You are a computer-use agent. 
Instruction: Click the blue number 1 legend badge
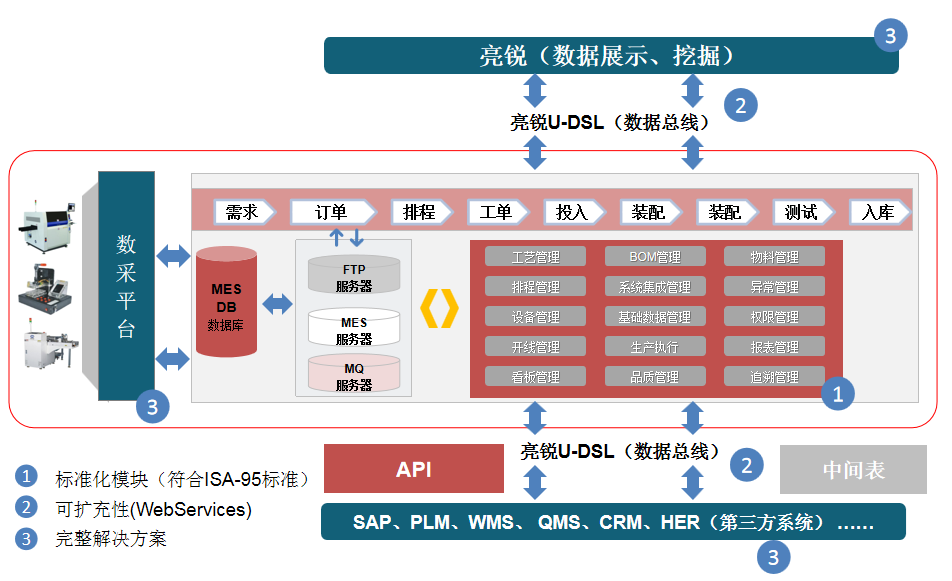click(26, 478)
